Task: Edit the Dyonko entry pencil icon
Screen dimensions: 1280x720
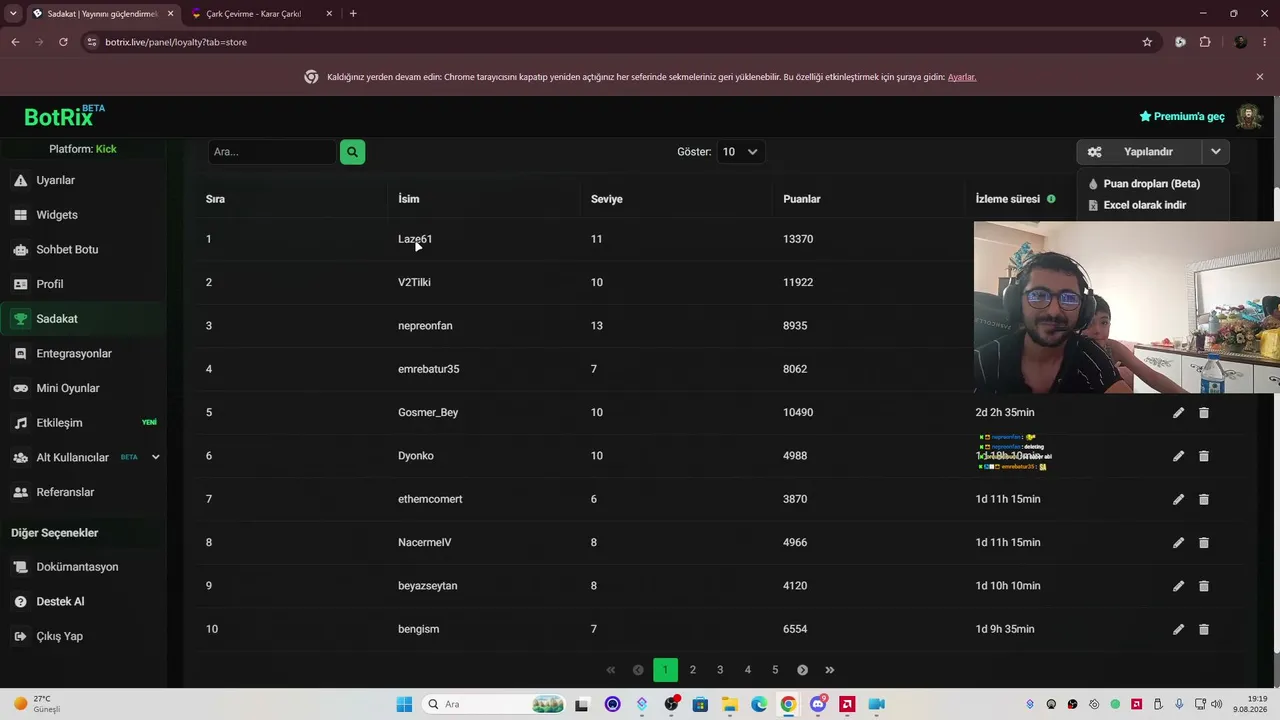Action: tap(1178, 456)
